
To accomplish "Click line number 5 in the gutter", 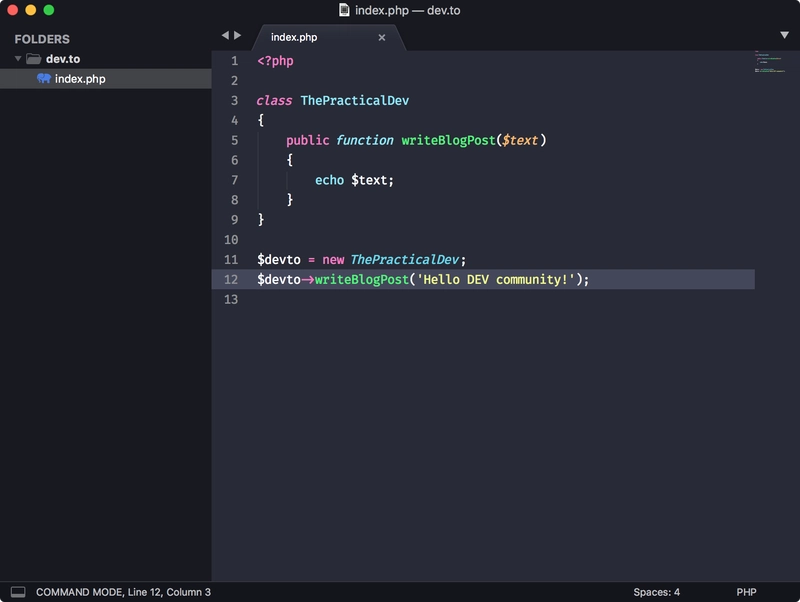I will point(234,140).
